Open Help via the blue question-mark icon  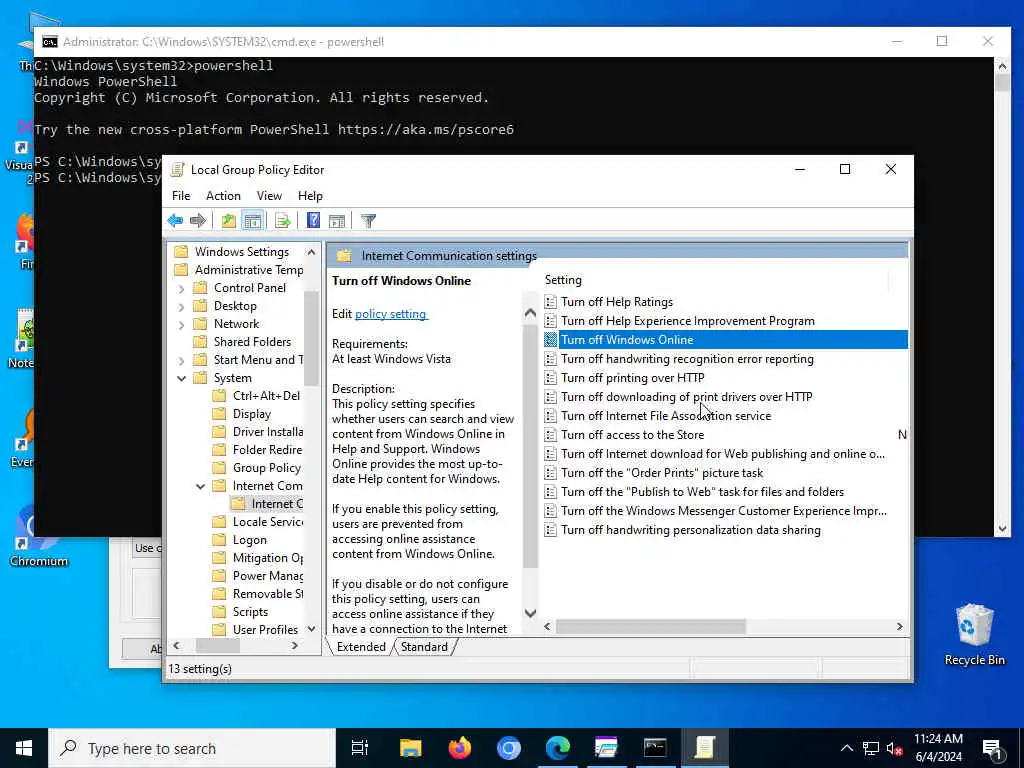click(x=313, y=221)
